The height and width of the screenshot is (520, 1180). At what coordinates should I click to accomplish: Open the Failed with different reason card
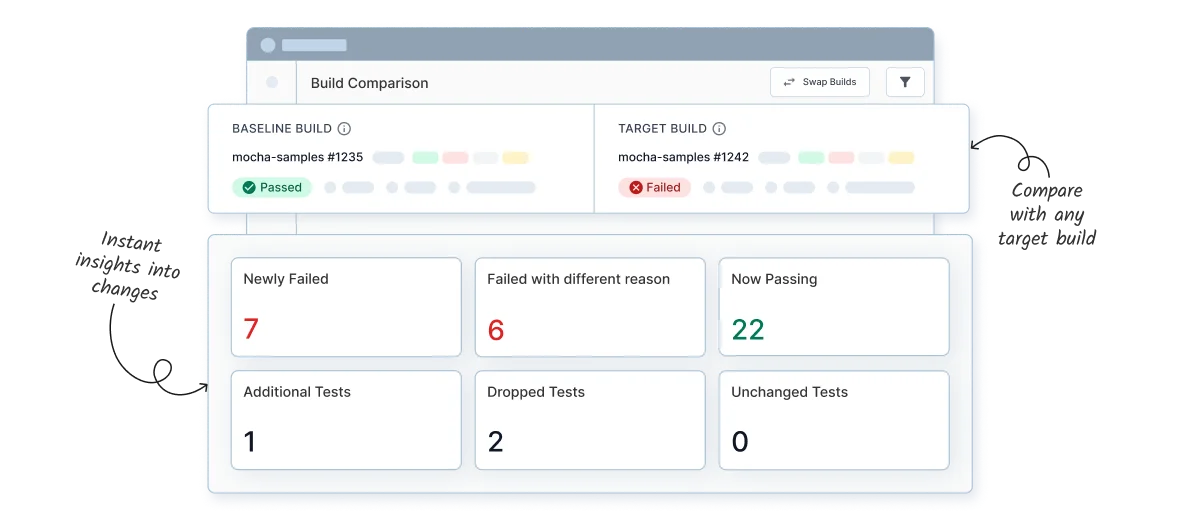[590, 307]
